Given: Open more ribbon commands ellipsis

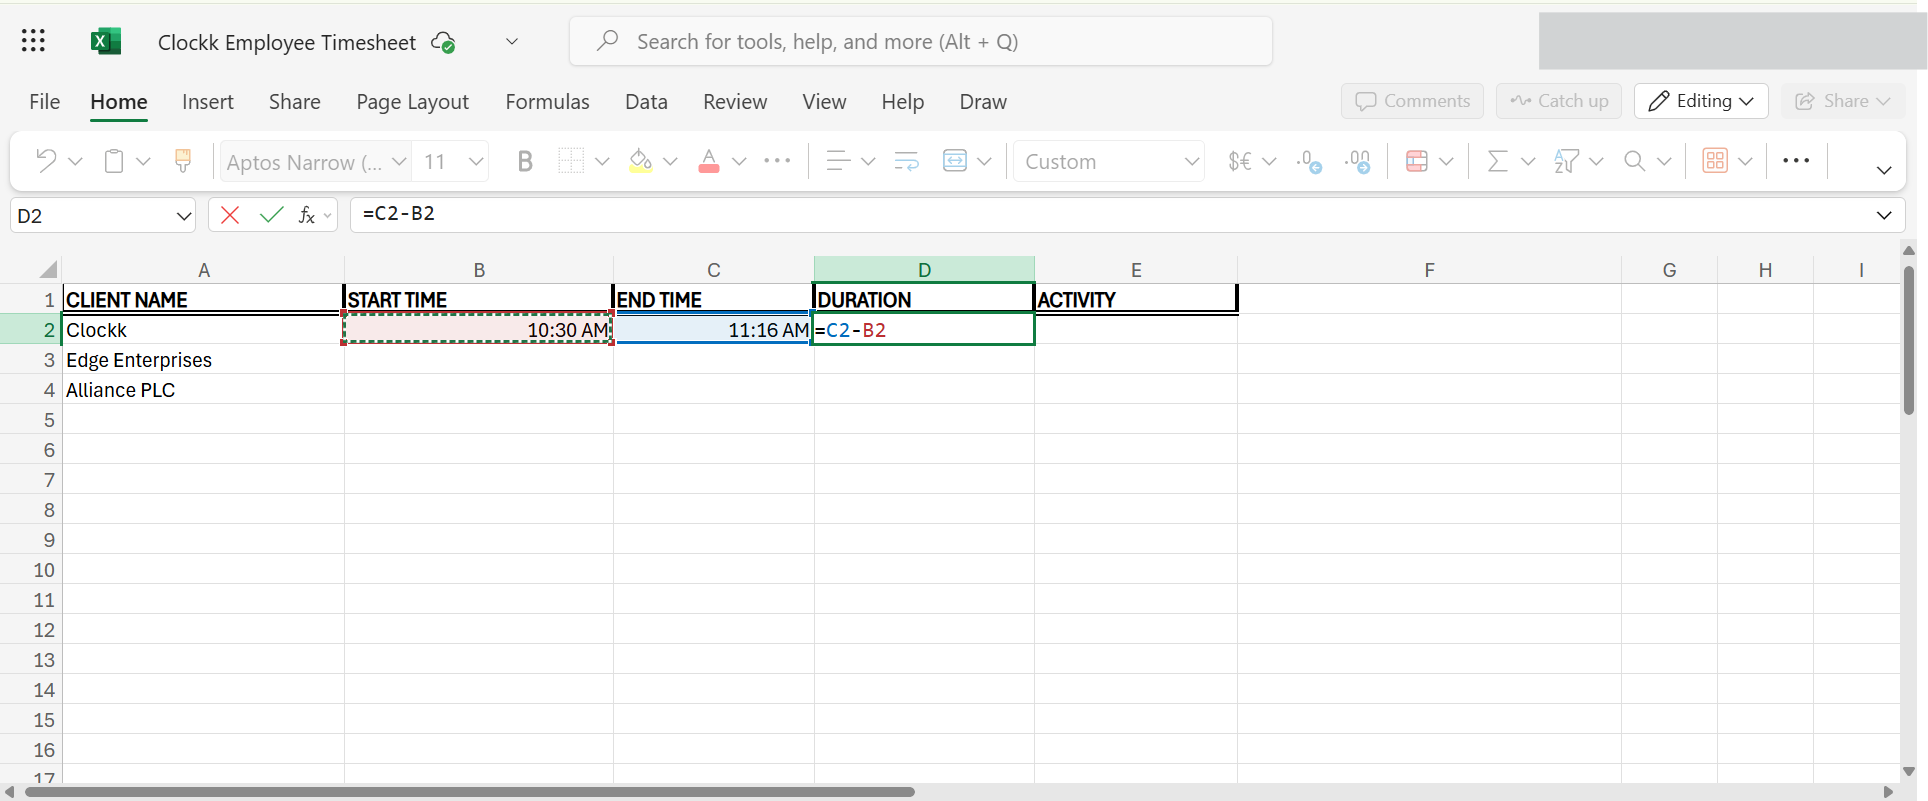Looking at the screenshot, I should [1796, 161].
